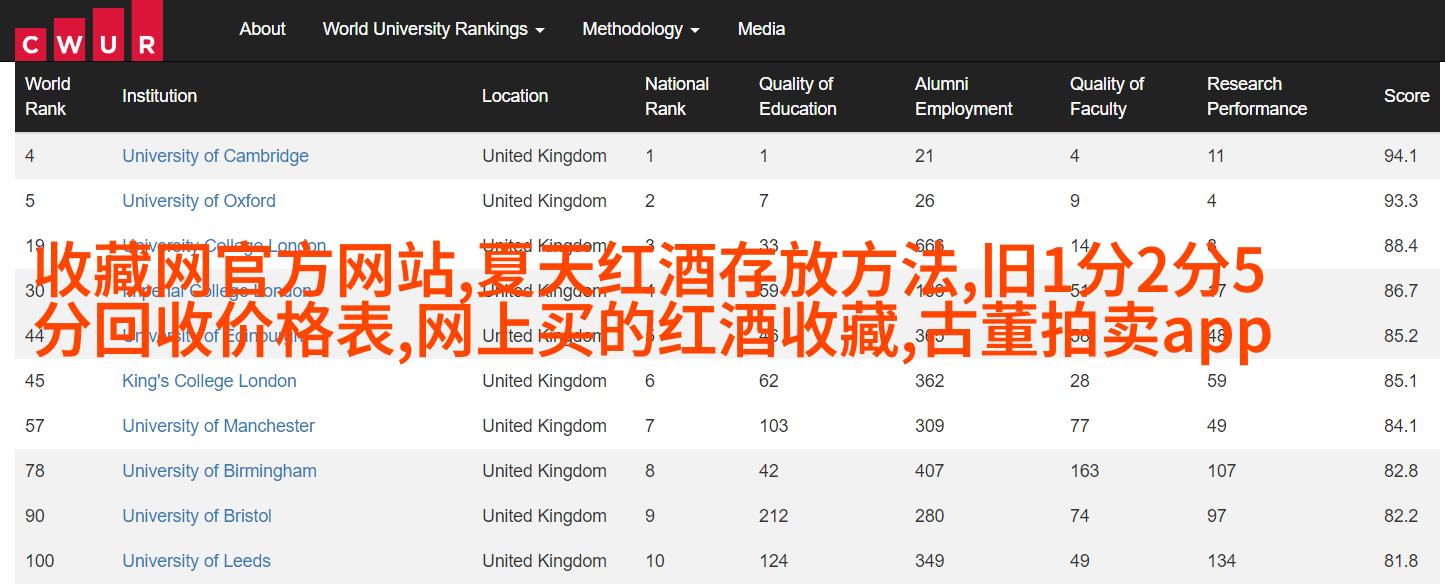Click the Score column header

click(x=1406, y=96)
